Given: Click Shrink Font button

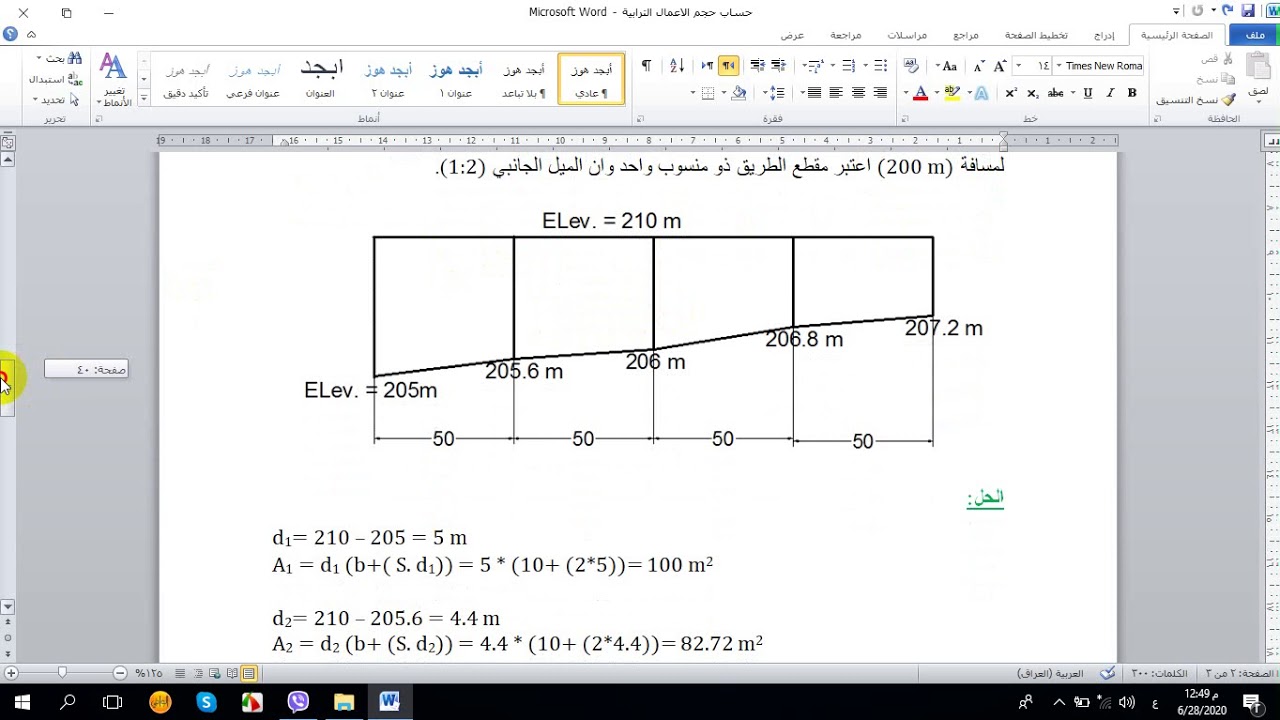Looking at the screenshot, I should point(980,66).
